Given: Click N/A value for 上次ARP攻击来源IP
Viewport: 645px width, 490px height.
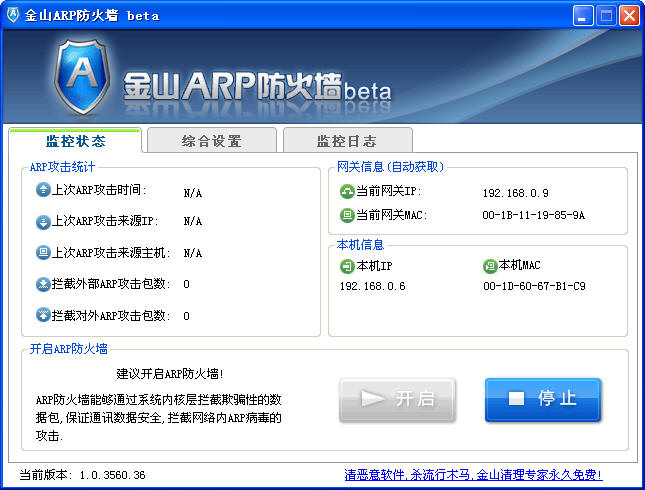Looking at the screenshot, I should [193, 221].
